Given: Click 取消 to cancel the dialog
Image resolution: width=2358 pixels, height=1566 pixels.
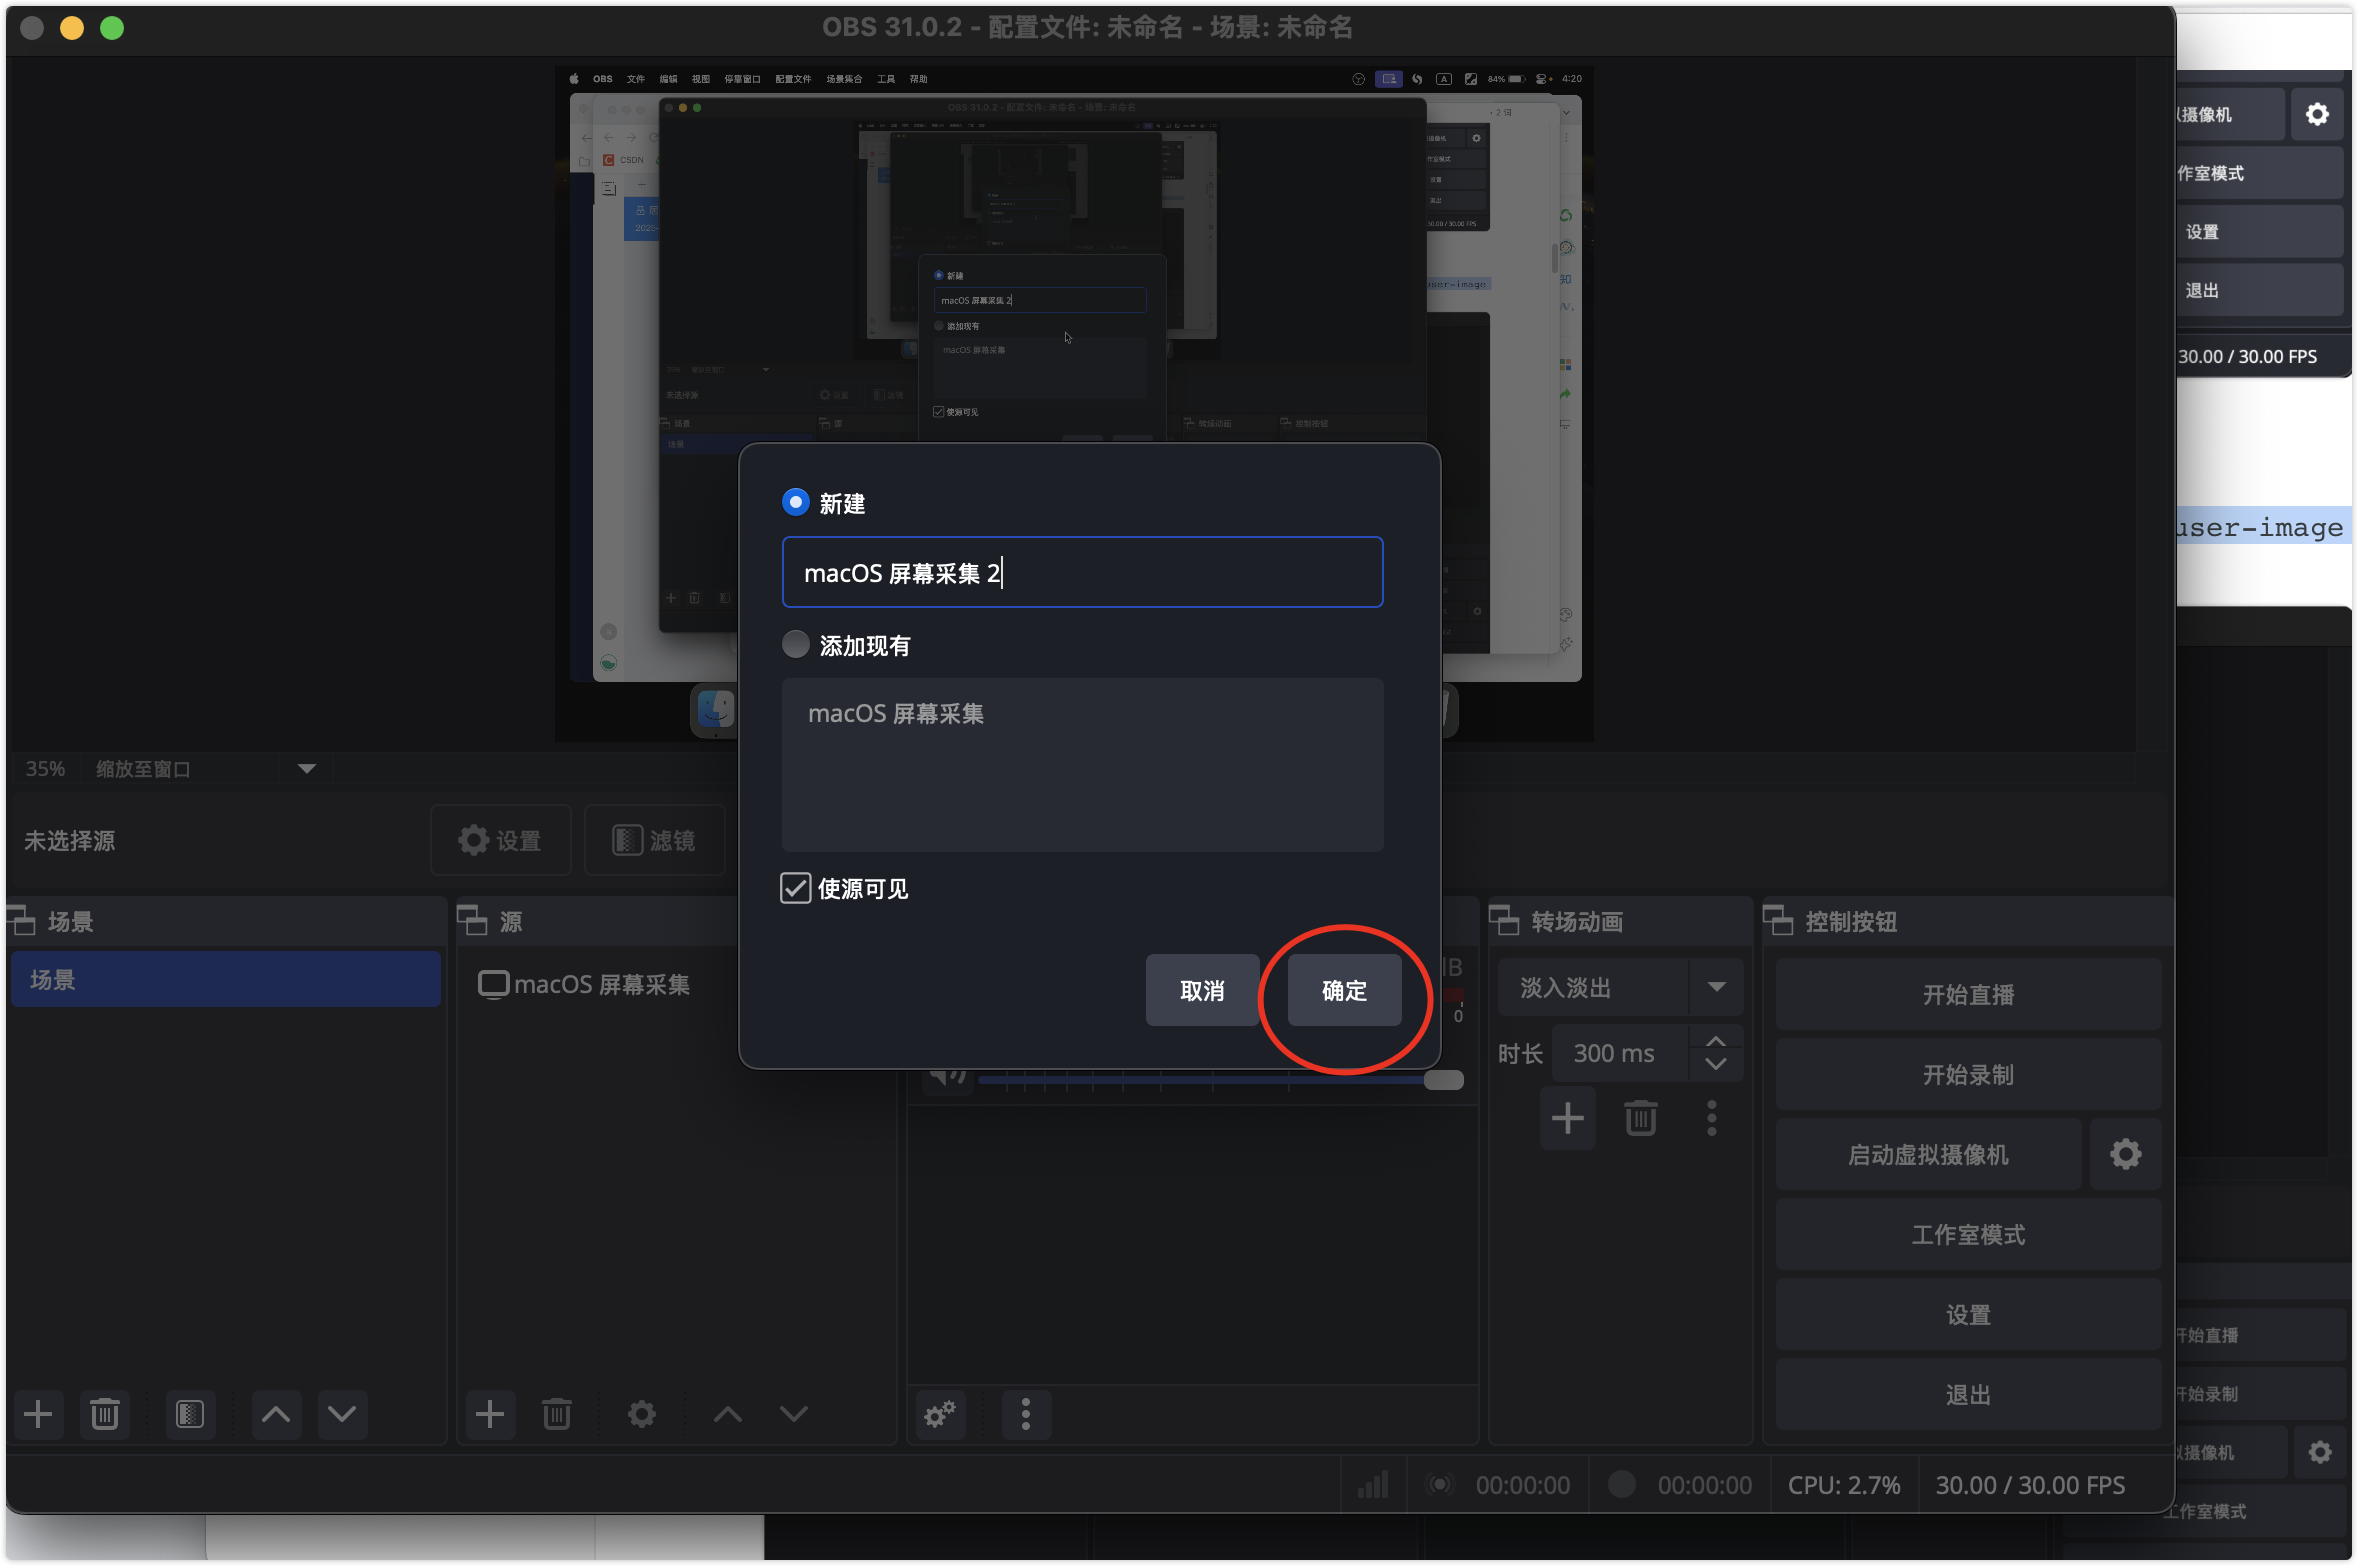Looking at the screenshot, I should (1202, 990).
